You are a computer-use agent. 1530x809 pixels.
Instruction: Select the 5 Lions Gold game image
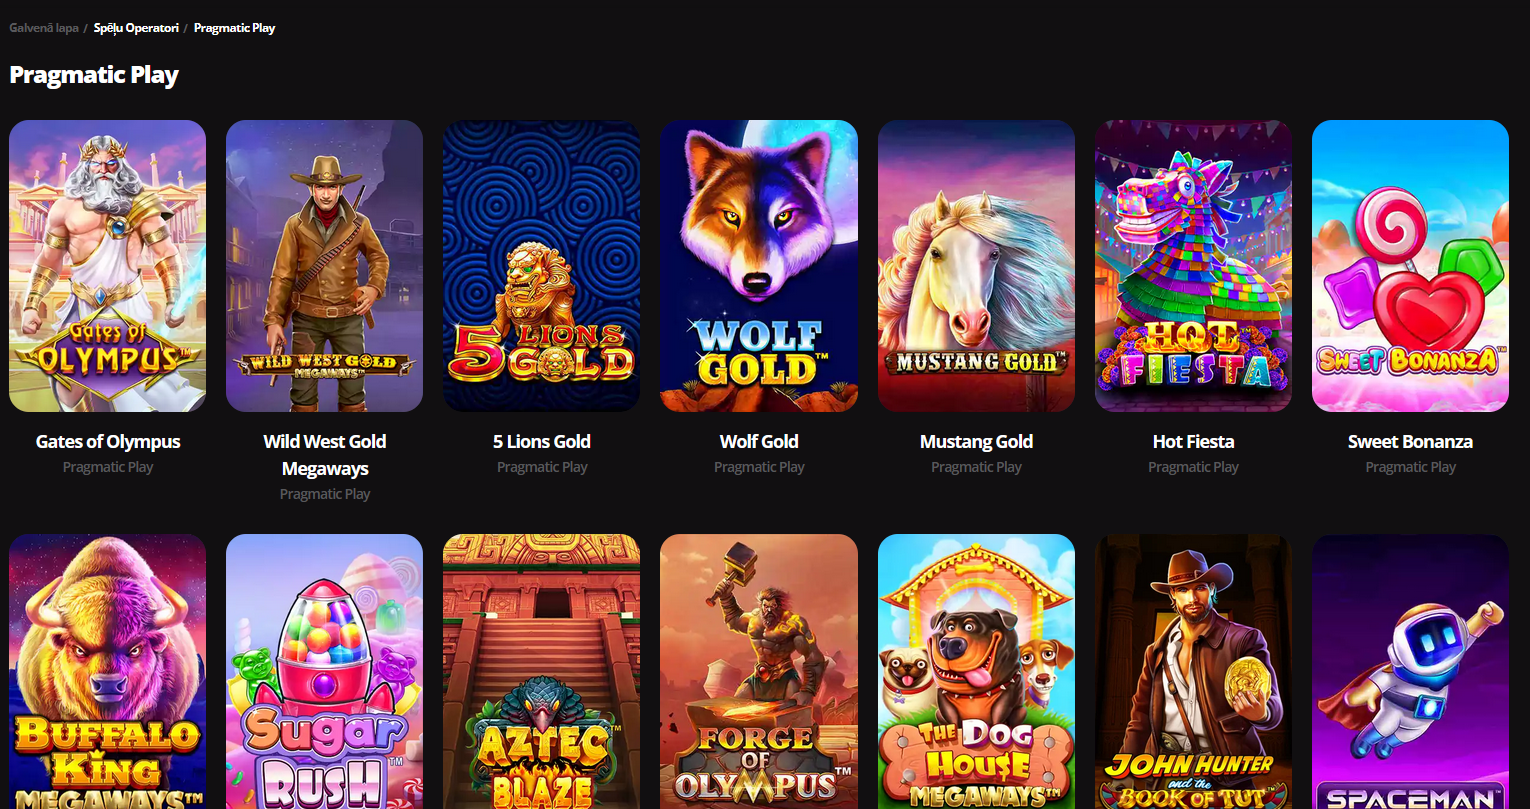coord(541,266)
